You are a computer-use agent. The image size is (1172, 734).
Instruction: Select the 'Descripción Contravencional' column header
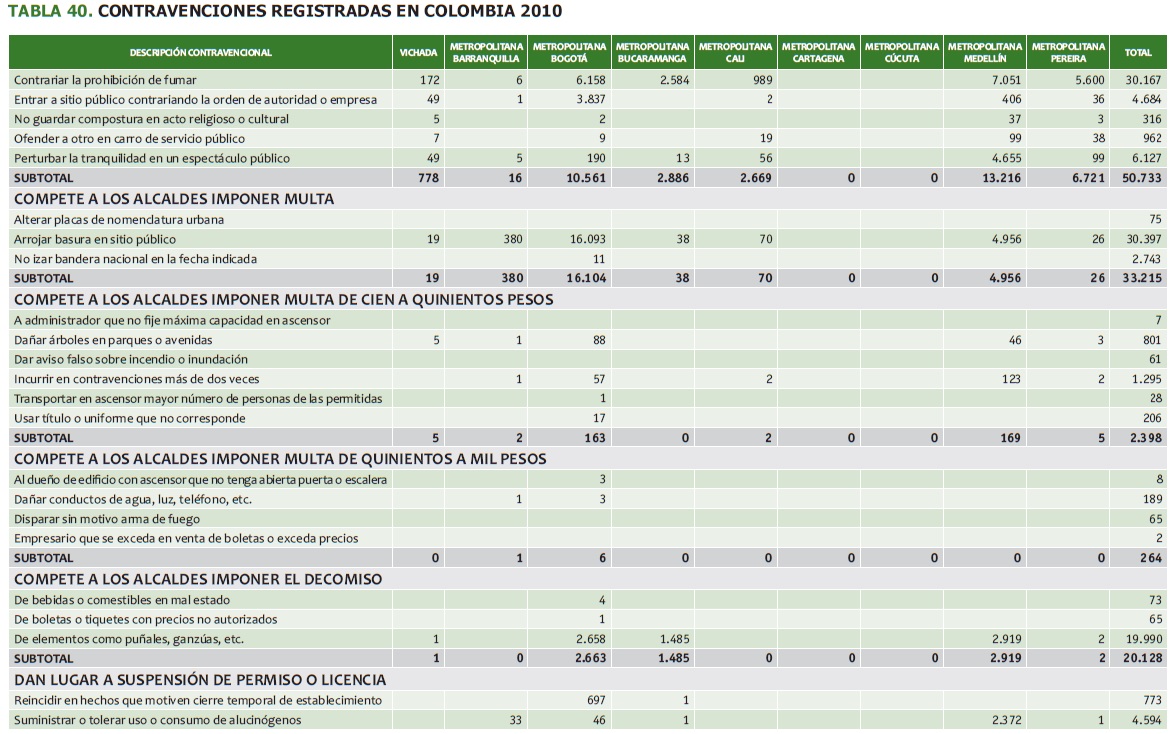coord(200,52)
